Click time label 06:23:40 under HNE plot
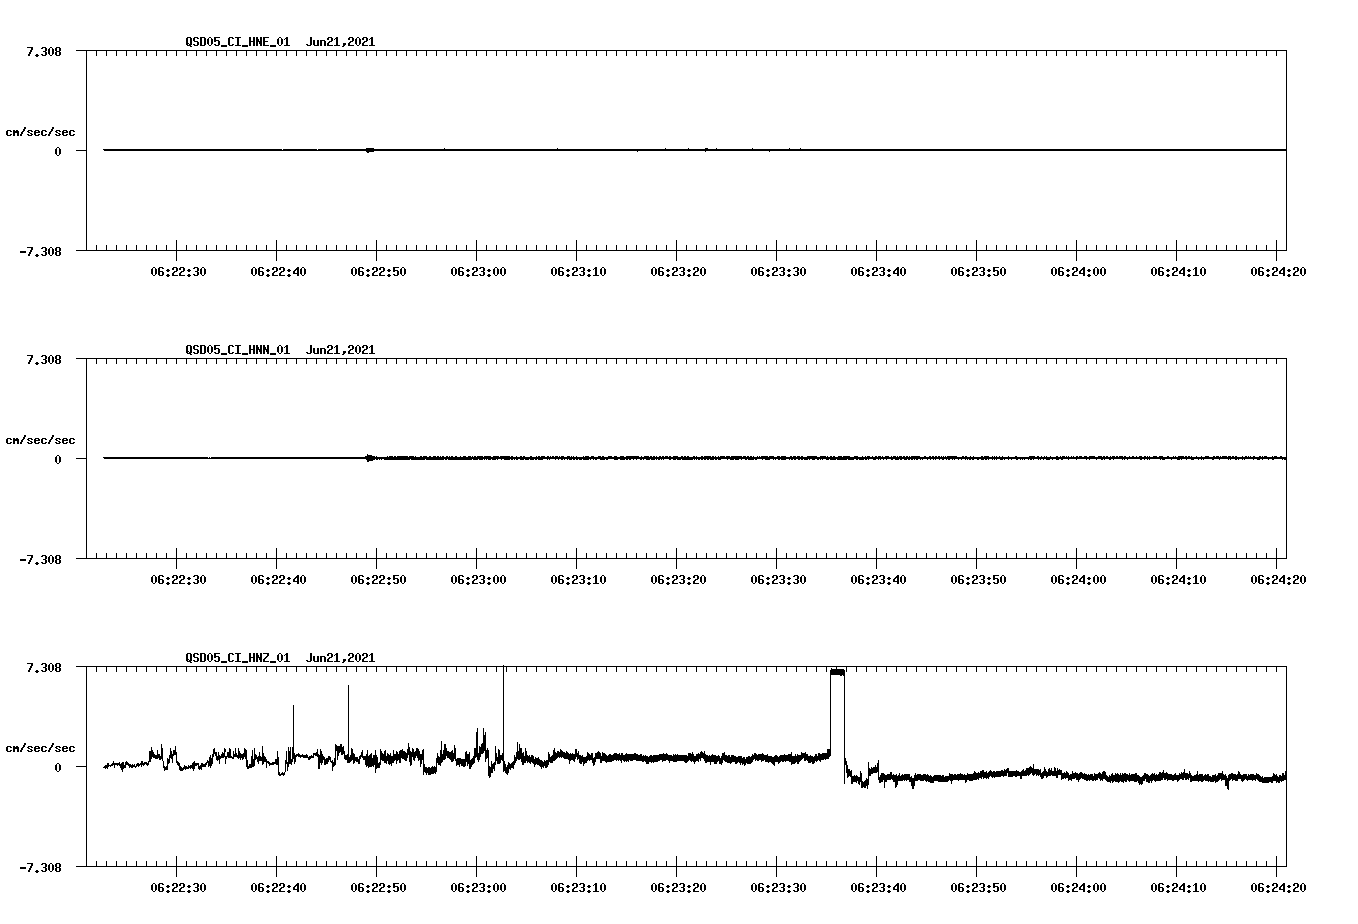This screenshot has height=924, width=1358. [878, 271]
